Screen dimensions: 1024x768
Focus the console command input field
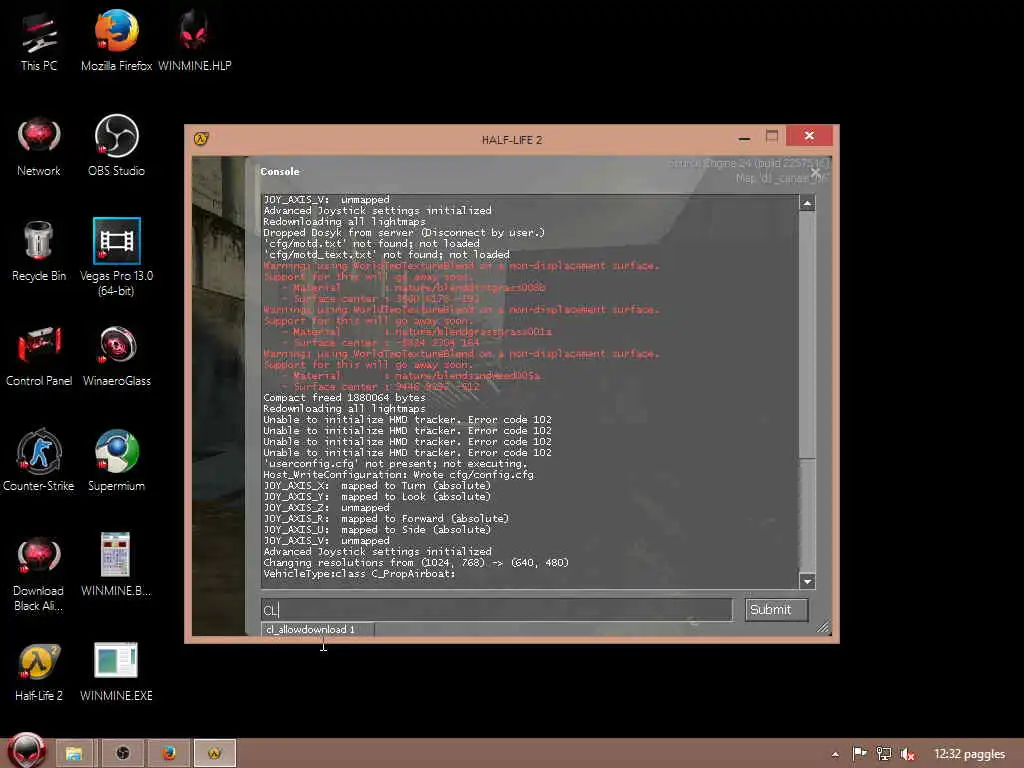point(496,610)
